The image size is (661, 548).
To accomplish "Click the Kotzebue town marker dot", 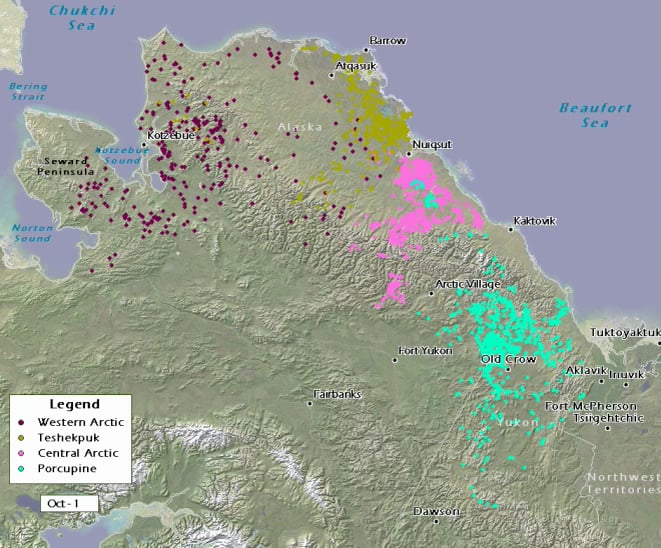I will pos(144,145).
